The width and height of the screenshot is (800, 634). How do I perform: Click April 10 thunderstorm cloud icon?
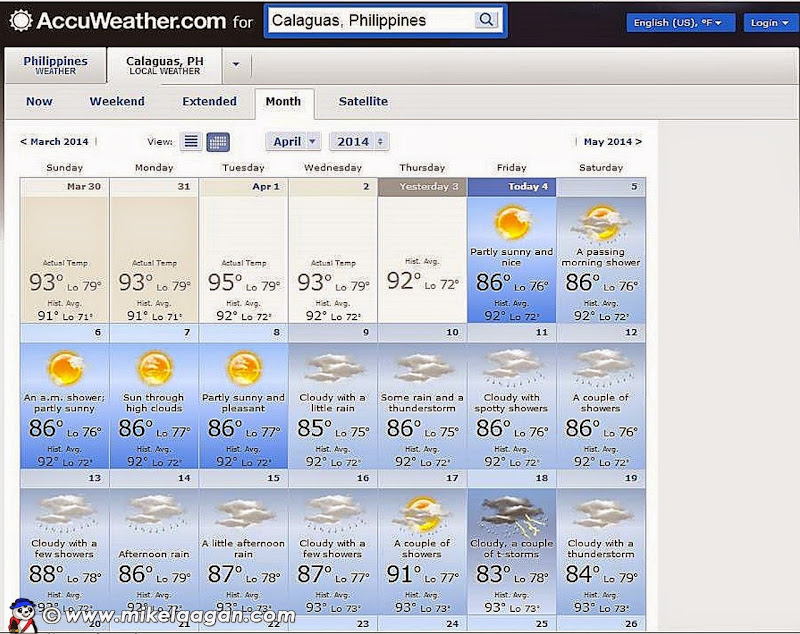coord(423,368)
